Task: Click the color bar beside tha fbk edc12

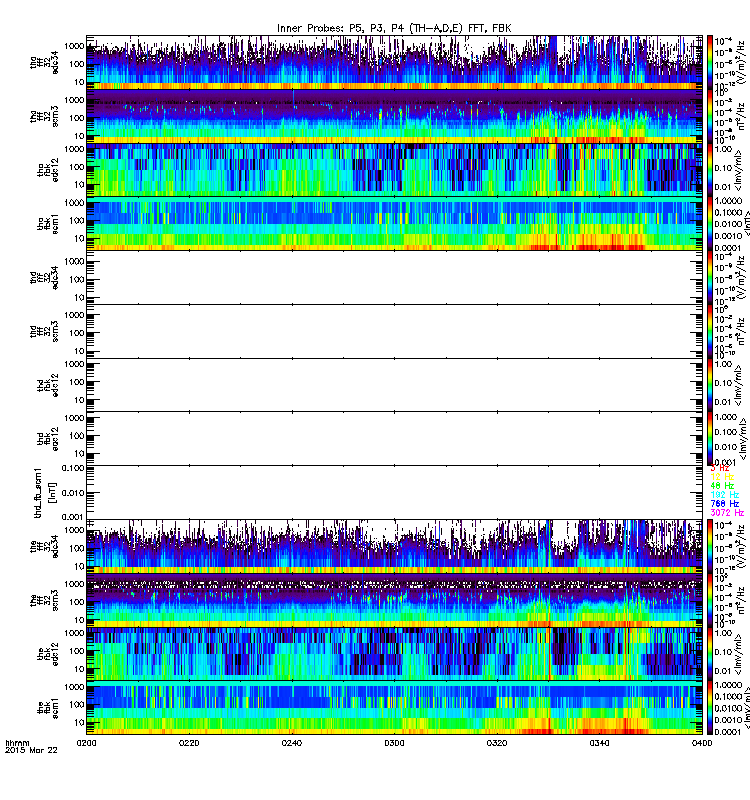Action: [x=710, y=170]
